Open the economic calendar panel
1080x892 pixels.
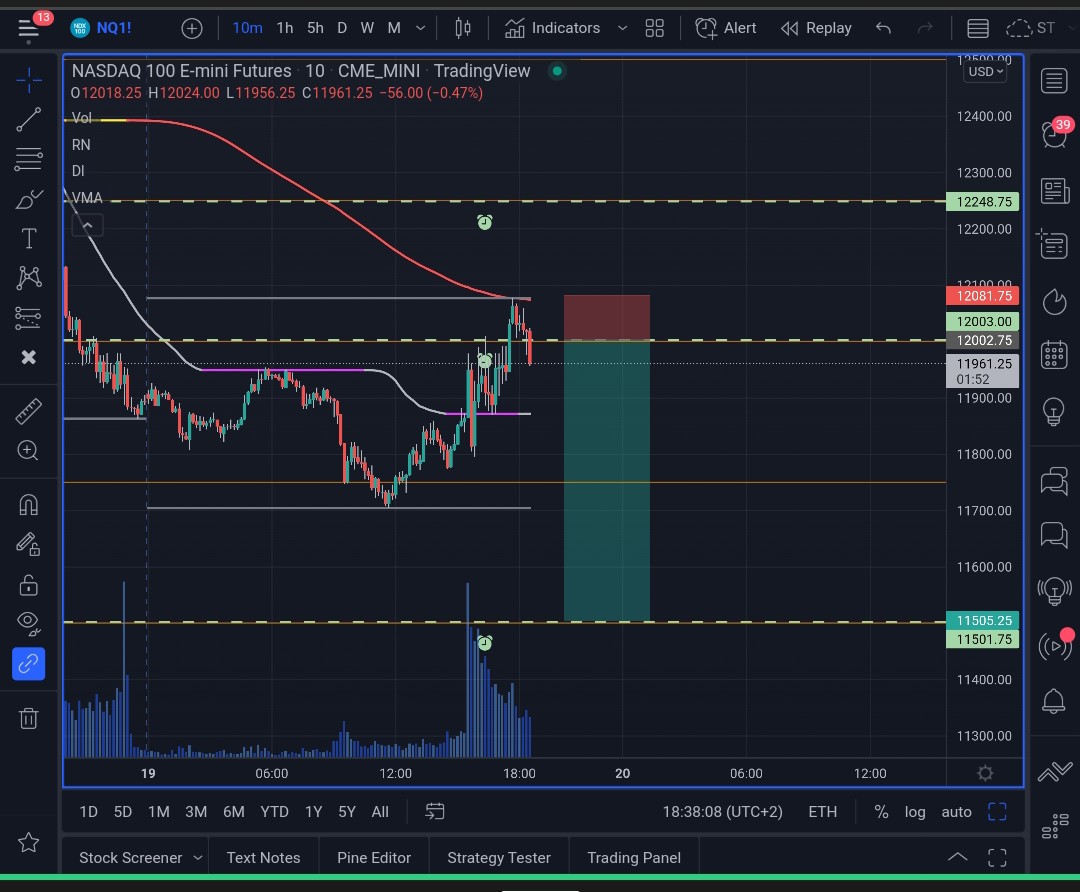[x=1054, y=355]
